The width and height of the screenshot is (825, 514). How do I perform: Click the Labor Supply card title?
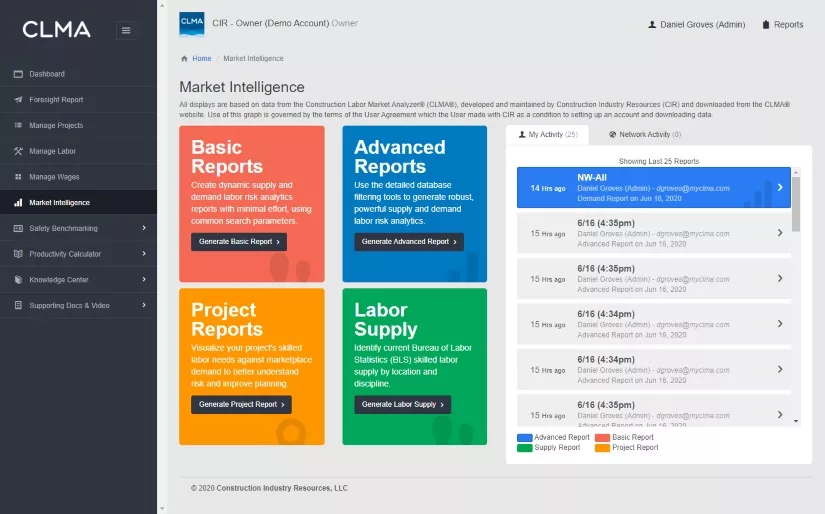[x=386, y=319]
